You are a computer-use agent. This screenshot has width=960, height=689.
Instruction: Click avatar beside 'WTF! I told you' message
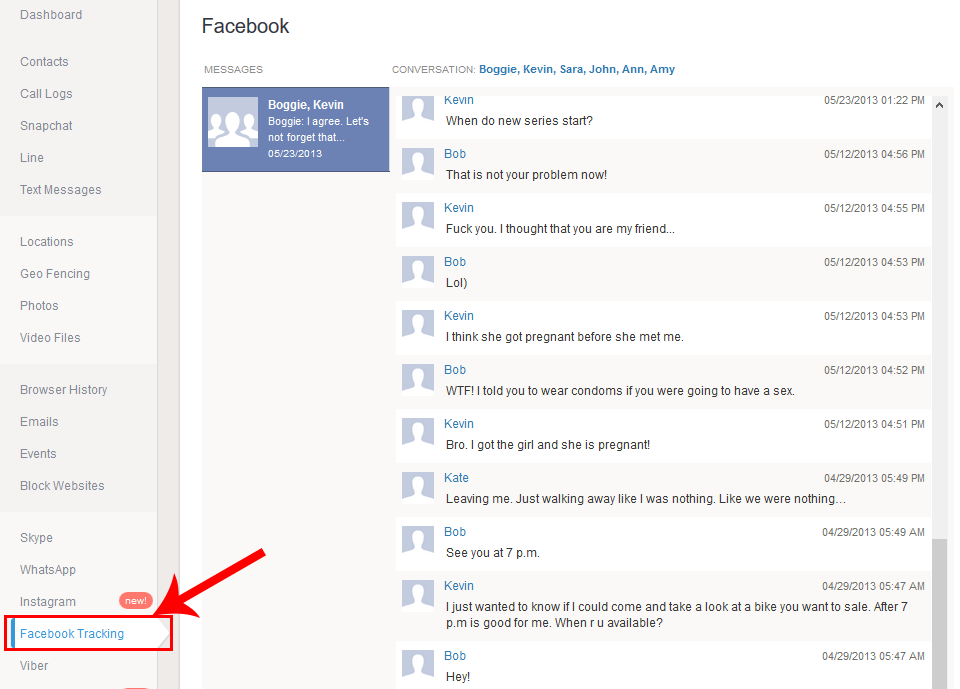418,378
